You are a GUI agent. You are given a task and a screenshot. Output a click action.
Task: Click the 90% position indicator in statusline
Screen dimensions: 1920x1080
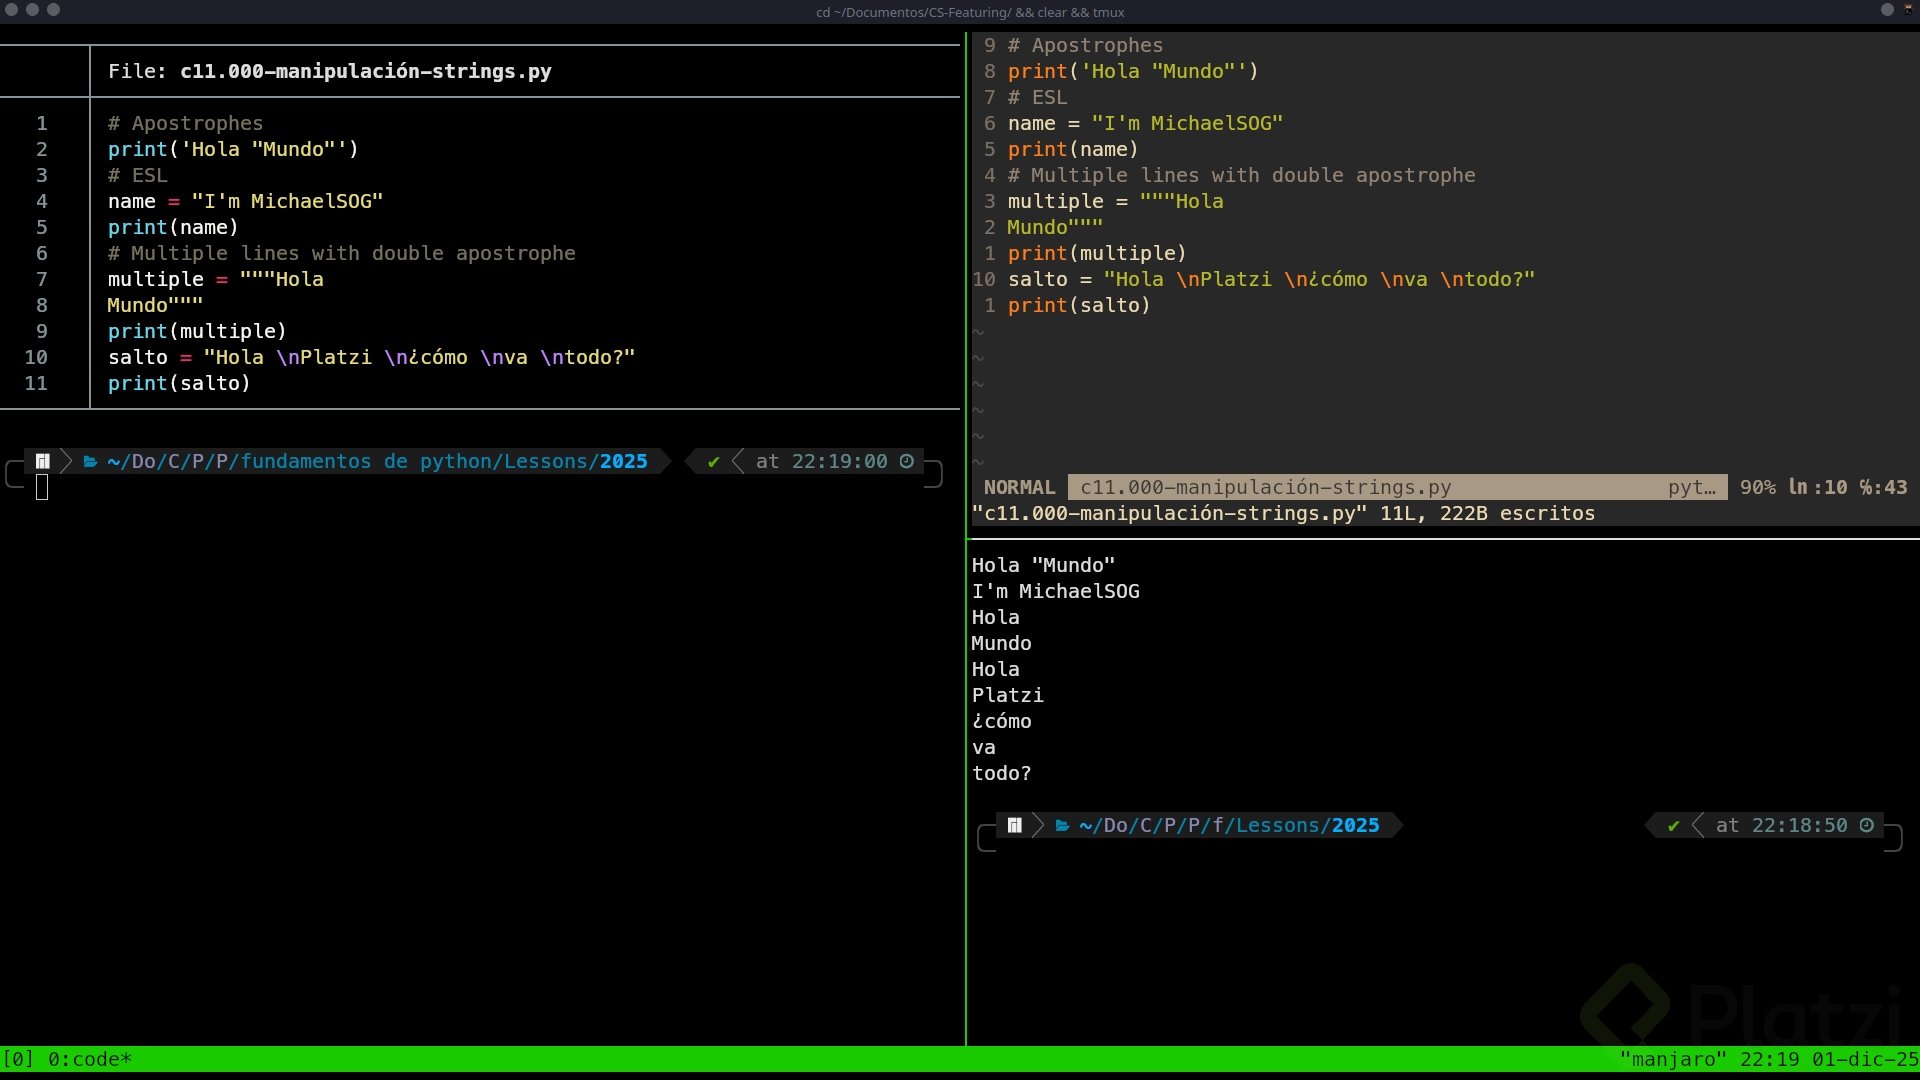[x=1757, y=487]
